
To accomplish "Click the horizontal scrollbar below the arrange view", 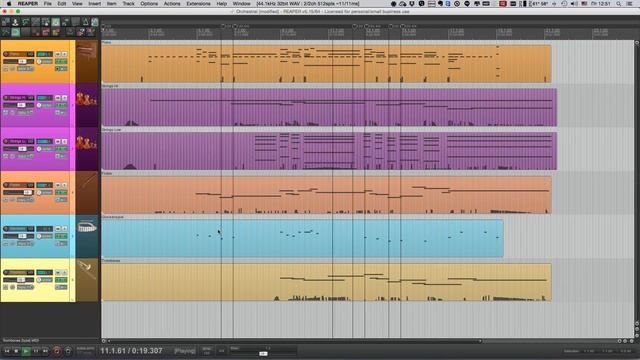I will [x=294, y=341].
